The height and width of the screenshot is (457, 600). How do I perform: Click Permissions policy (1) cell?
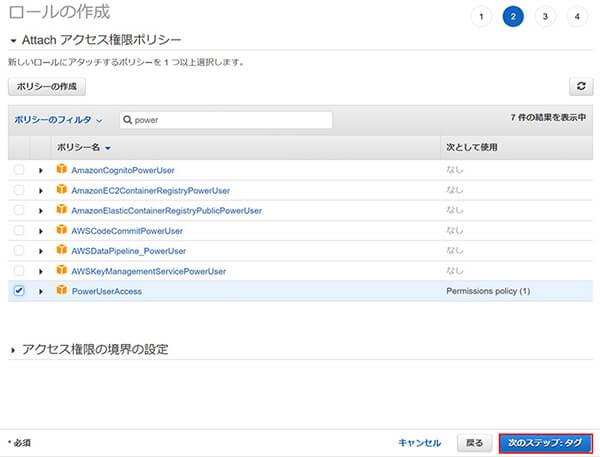[488, 291]
